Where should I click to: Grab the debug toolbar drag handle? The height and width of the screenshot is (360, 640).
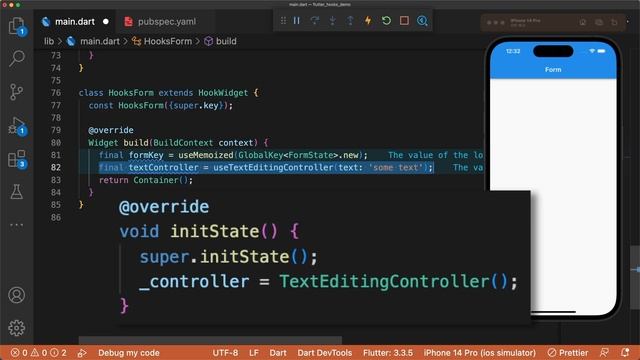[283, 20]
